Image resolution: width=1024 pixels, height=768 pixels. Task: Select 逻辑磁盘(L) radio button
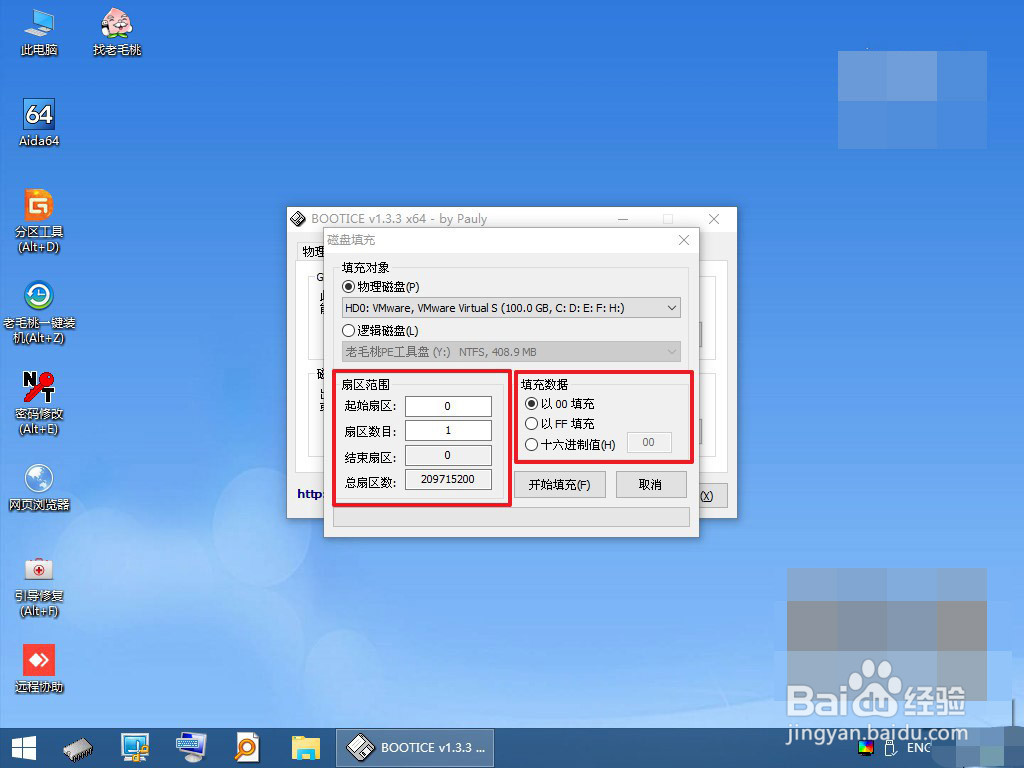coord(381,330)
